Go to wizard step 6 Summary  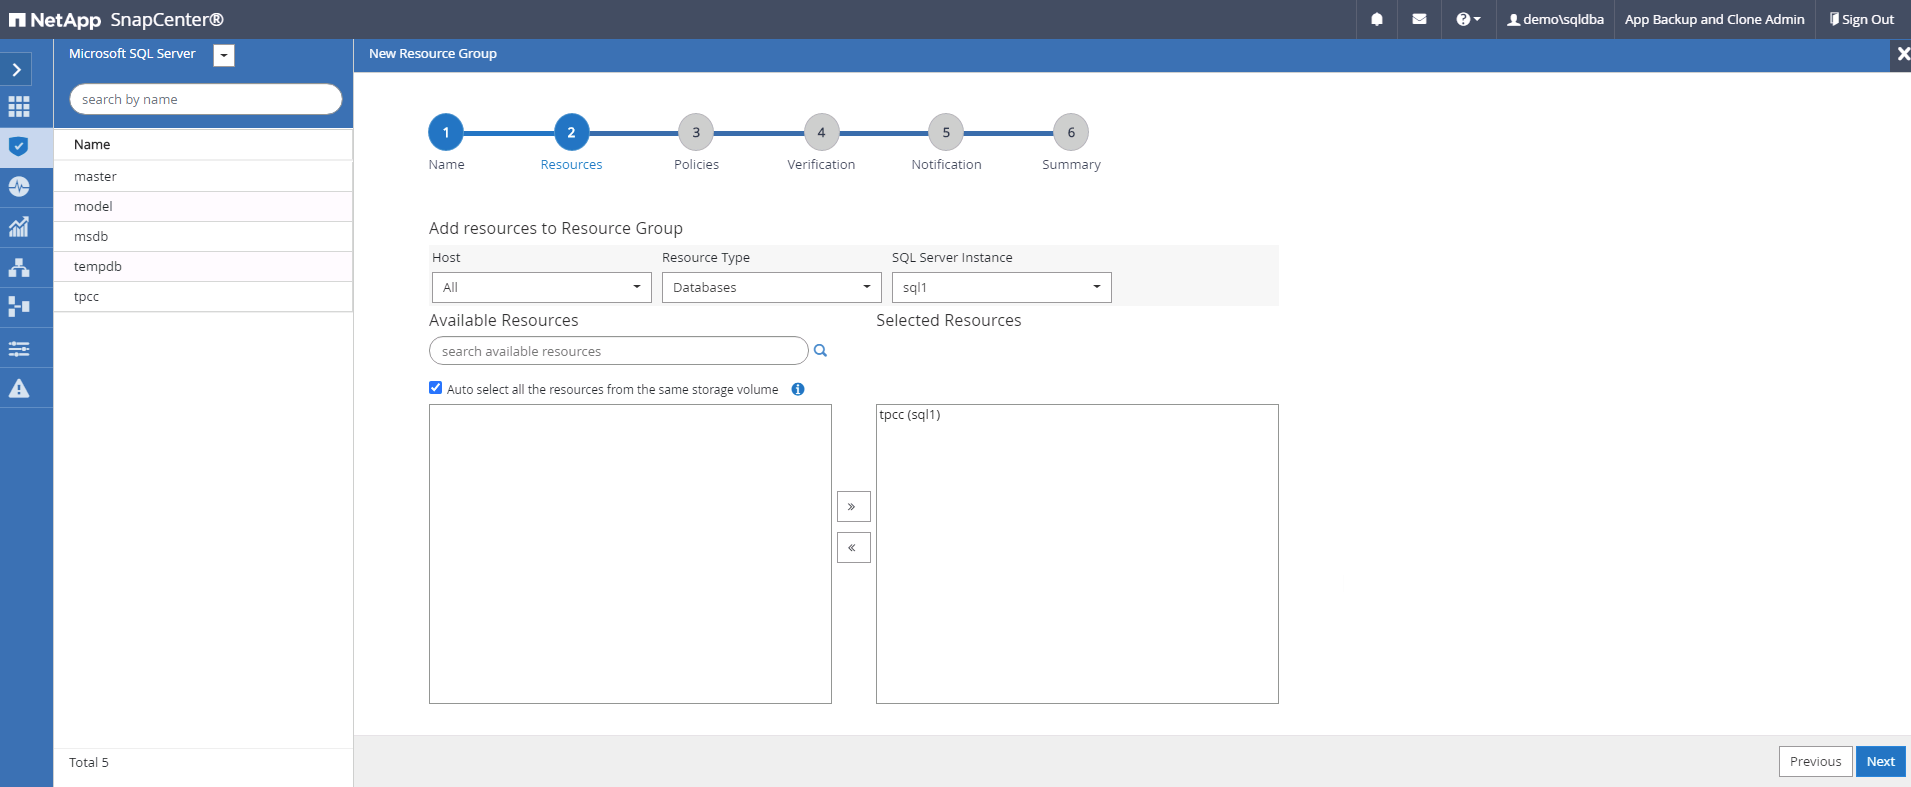coord(1071,132)
